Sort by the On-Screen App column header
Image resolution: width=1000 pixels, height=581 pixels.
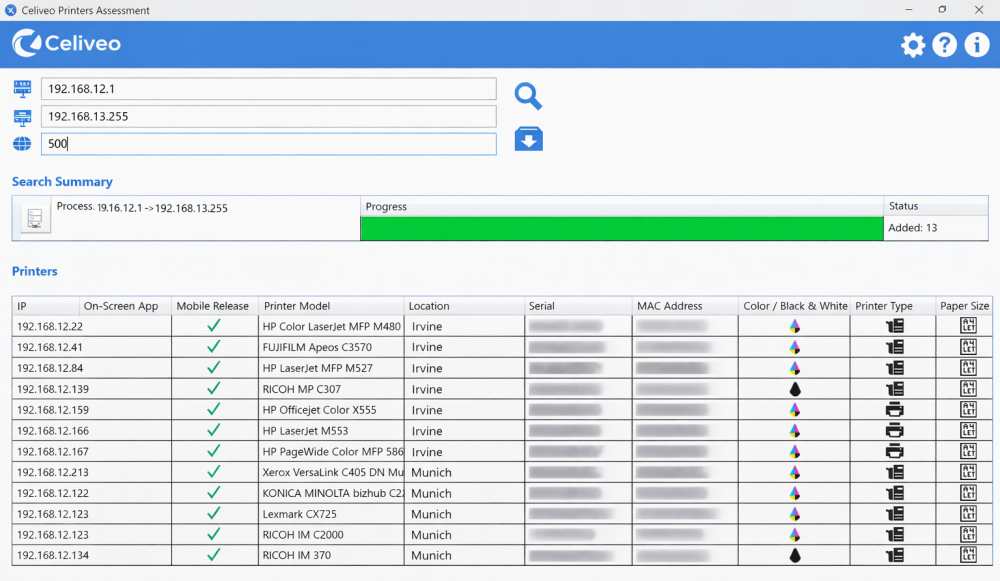(125, 306)
